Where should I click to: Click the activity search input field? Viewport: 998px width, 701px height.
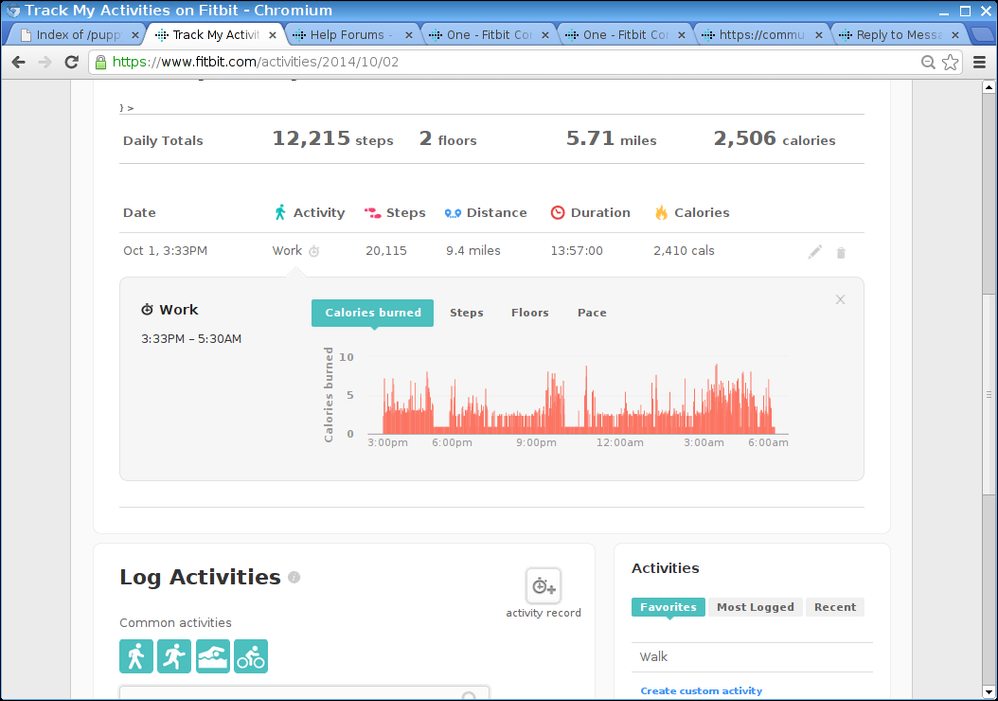304,694
